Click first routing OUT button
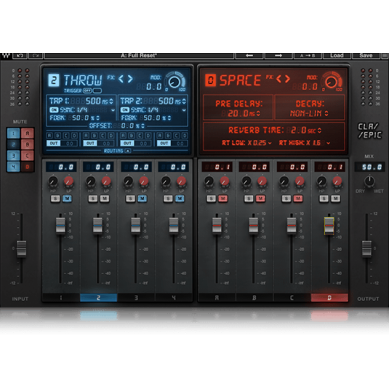 54,143
